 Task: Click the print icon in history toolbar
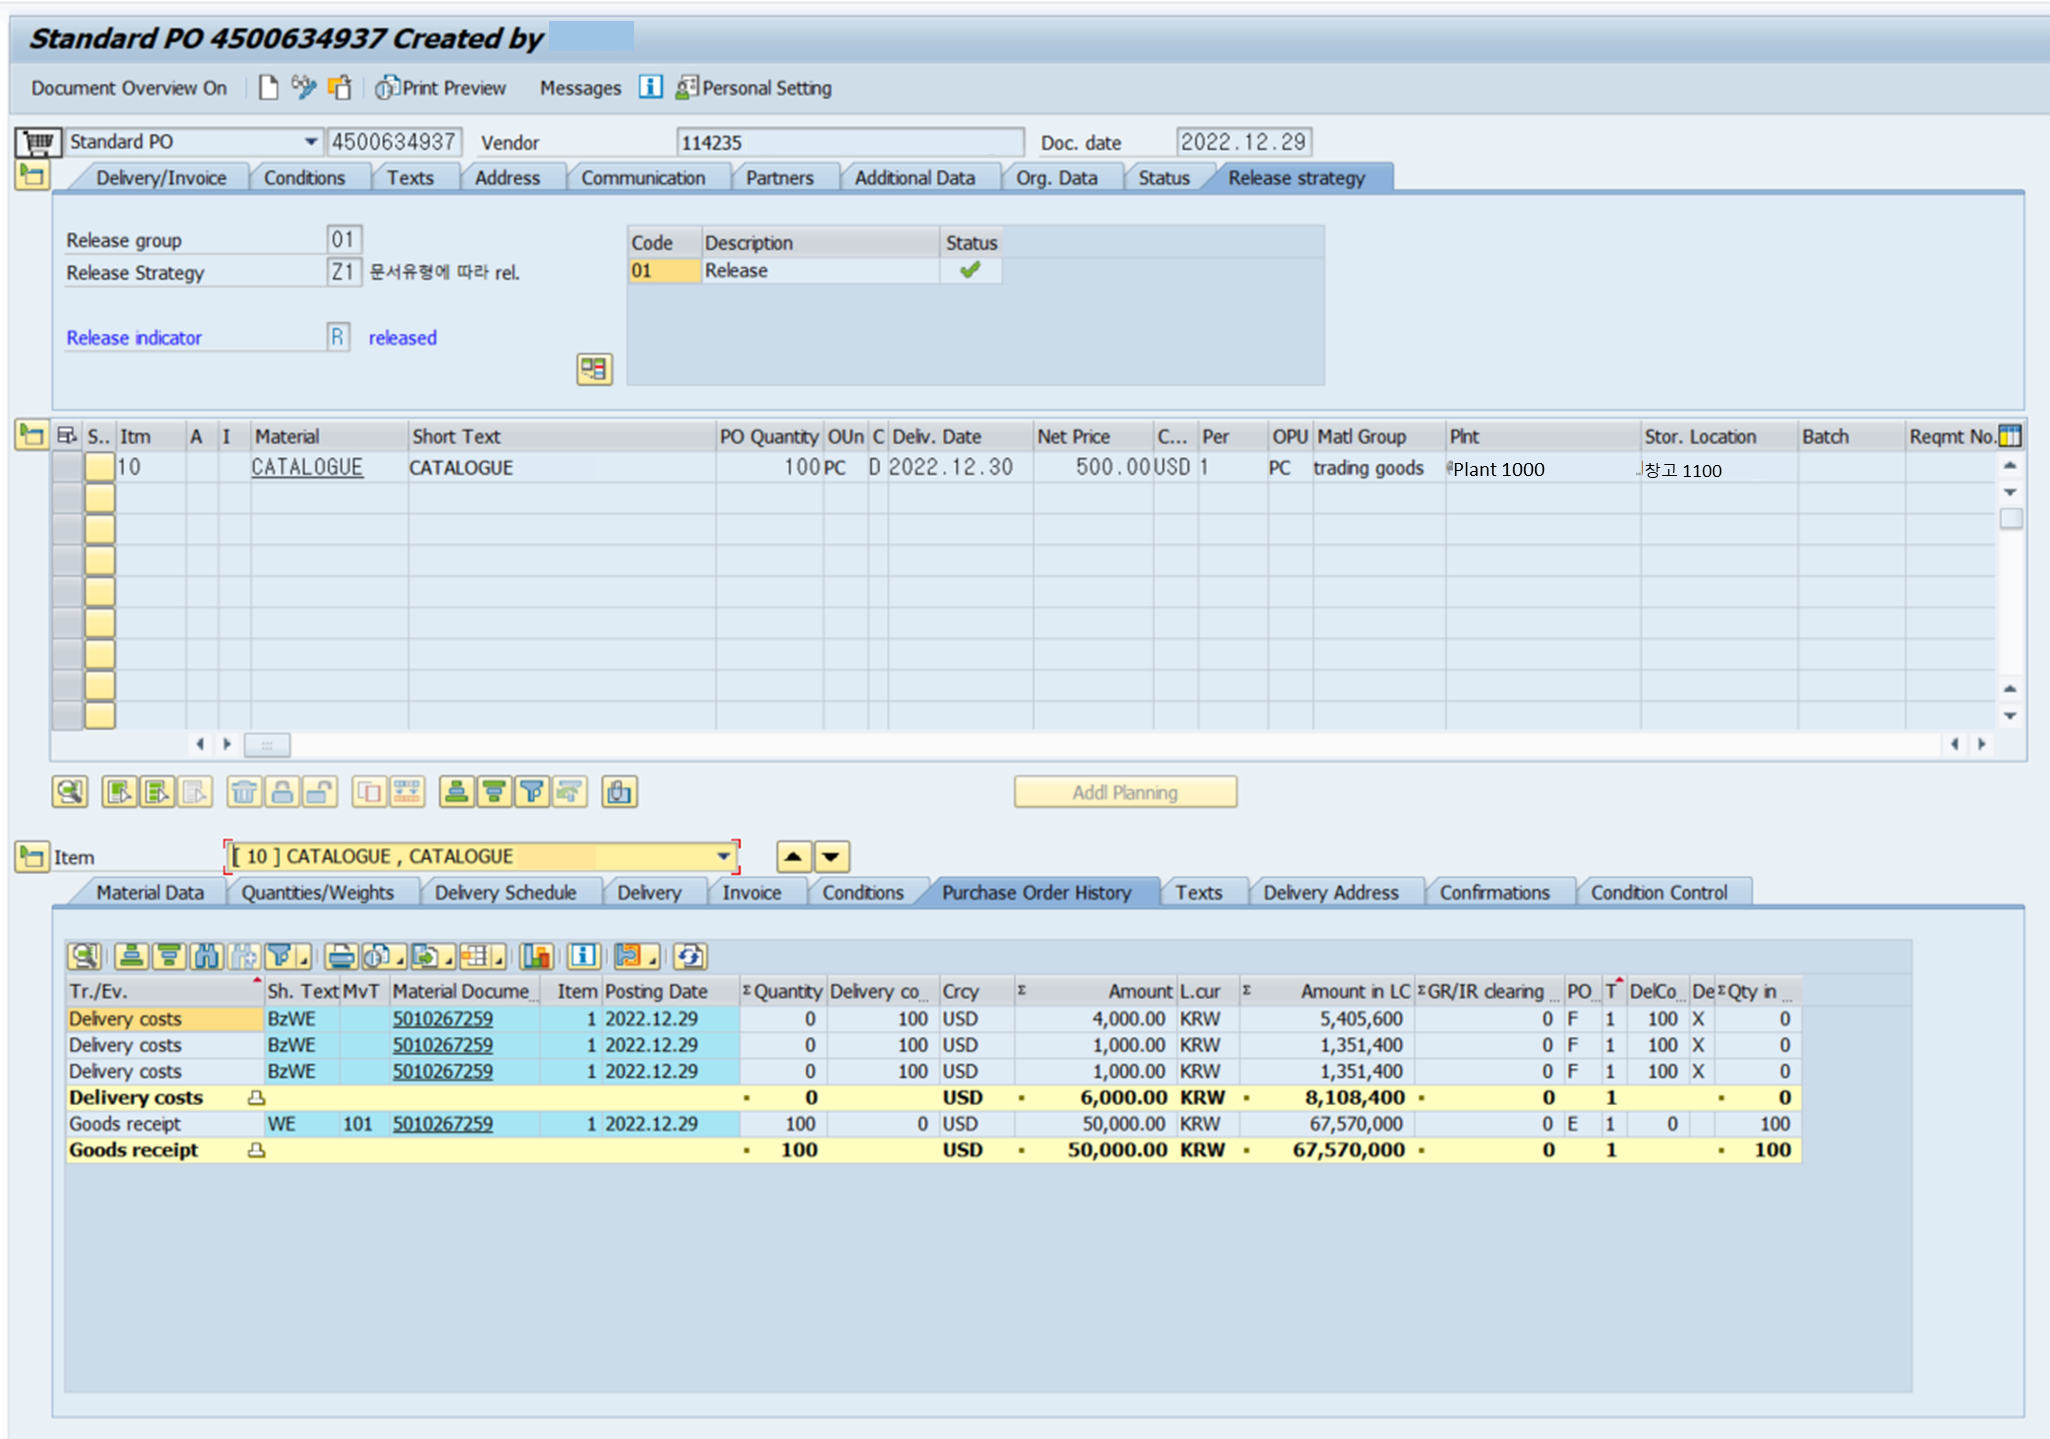point(341,957)
